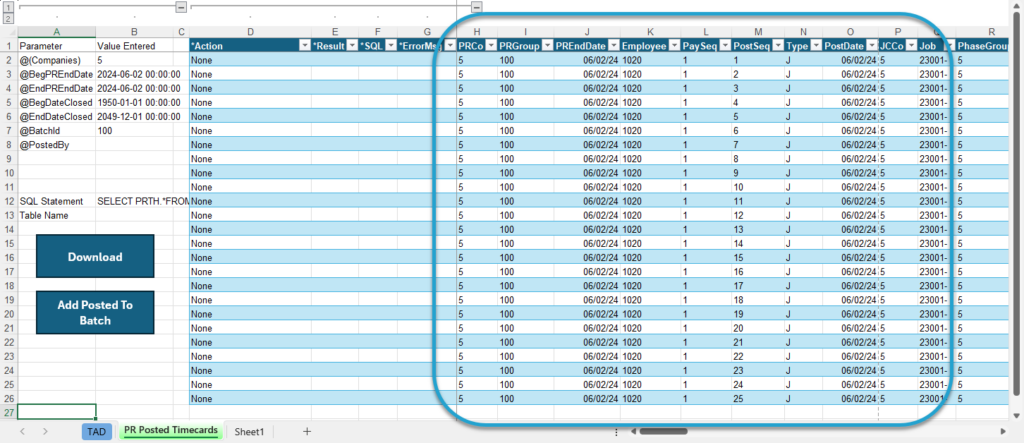Click the horizontal scrollbar thumb

pyautogui.click(x=666, y=431)
